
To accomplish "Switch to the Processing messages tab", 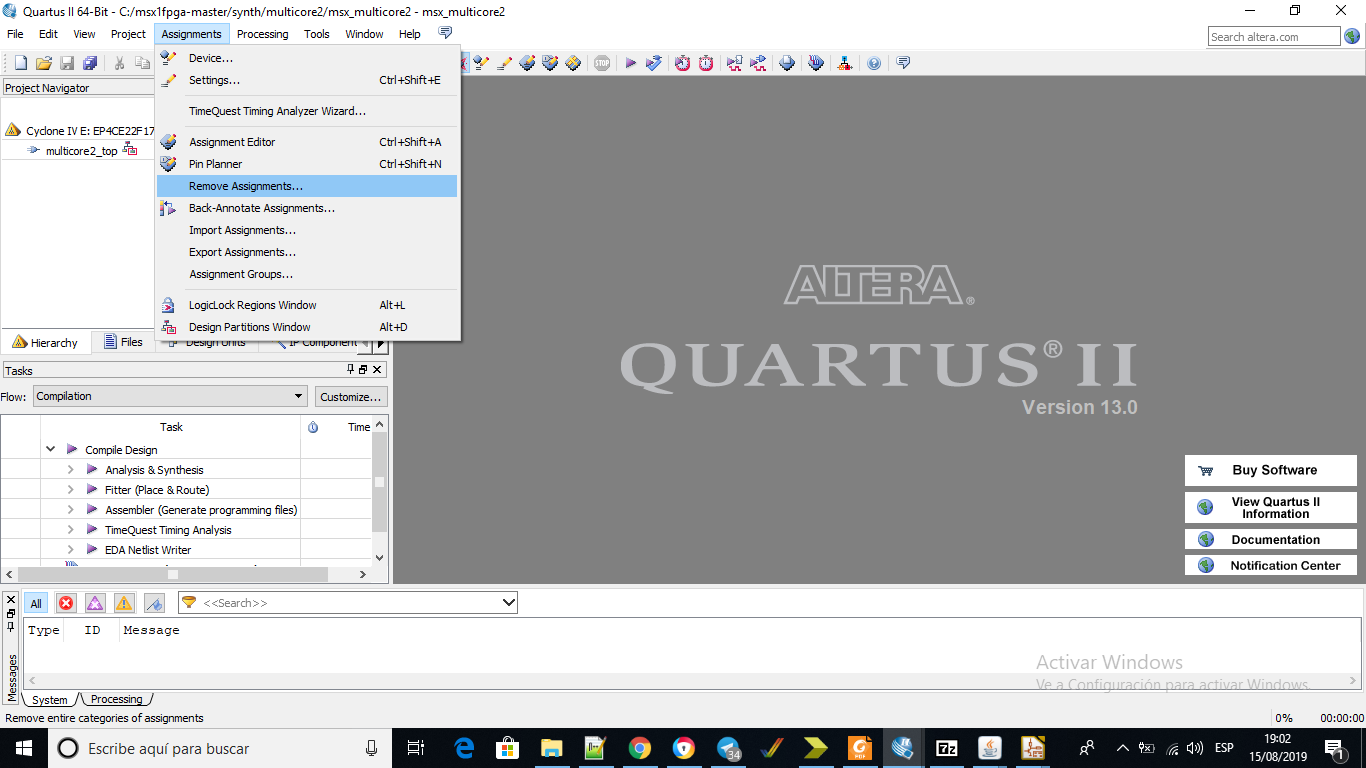I will pyautogui.click(x=117, y=700).
